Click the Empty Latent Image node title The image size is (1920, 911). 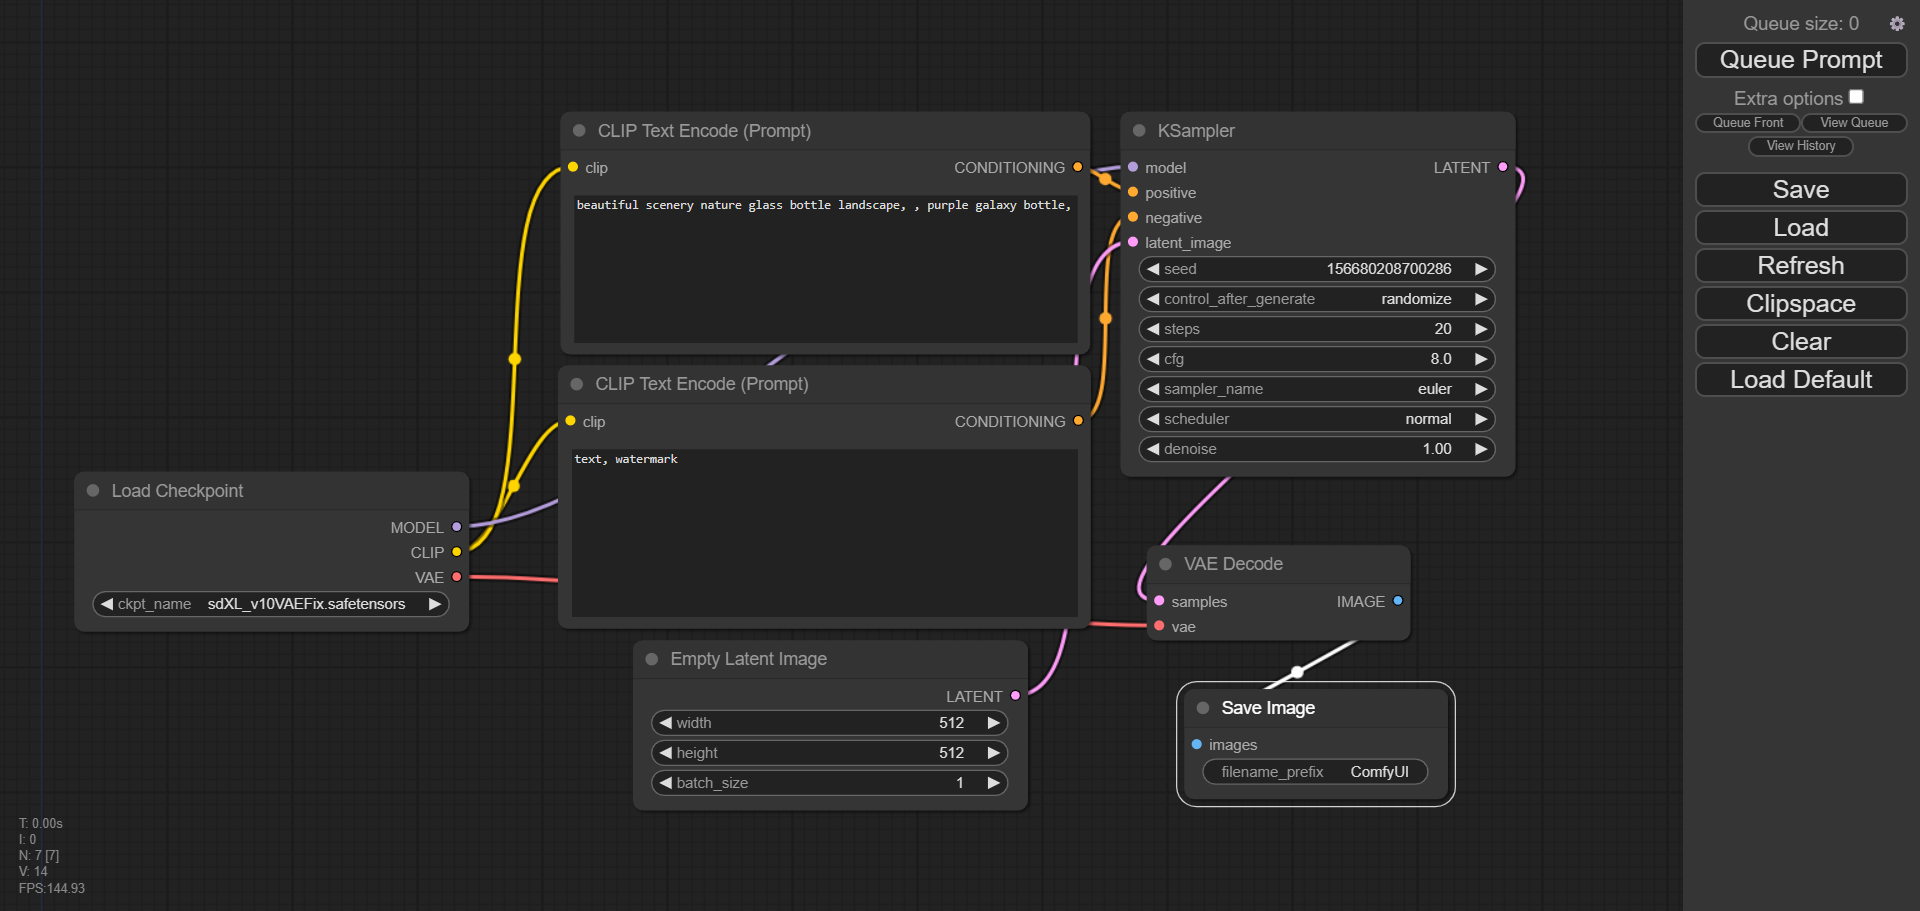click(x=748, y=659)
